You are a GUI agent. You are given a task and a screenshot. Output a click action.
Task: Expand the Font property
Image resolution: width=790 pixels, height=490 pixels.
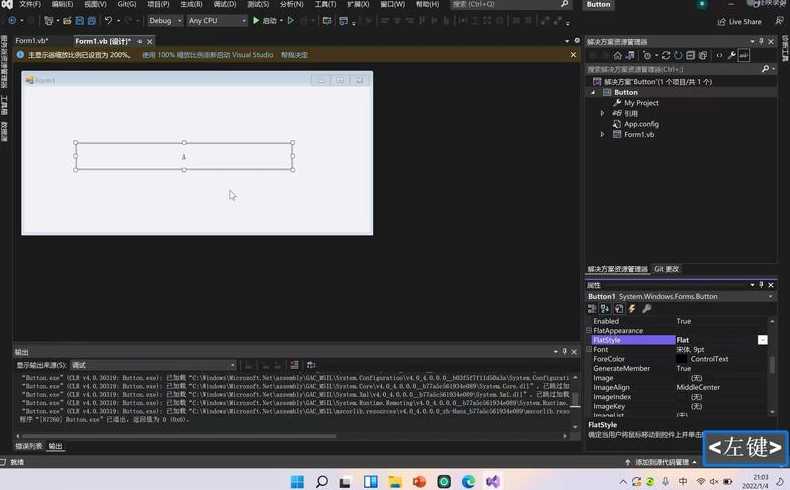589,349
